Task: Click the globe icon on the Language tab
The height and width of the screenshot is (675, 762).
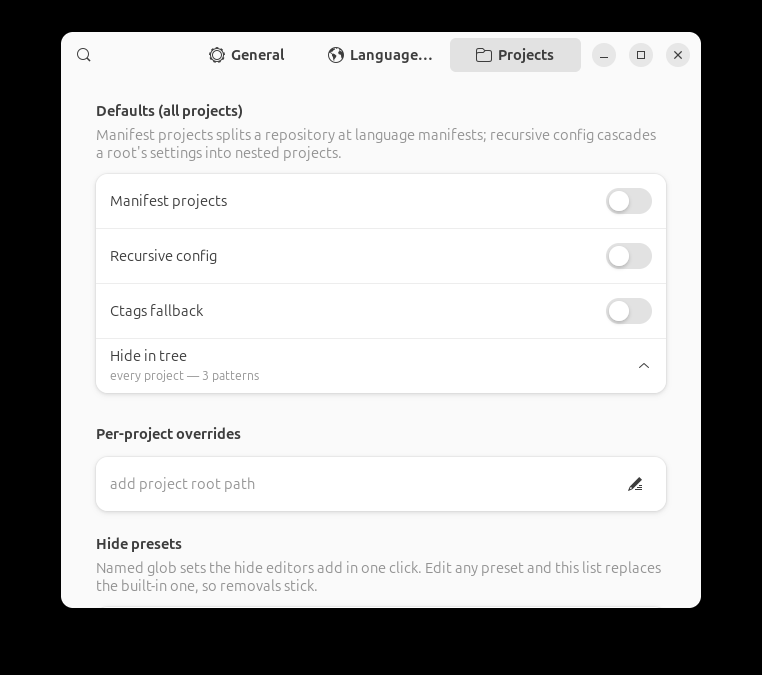Action: pos(335,55)
